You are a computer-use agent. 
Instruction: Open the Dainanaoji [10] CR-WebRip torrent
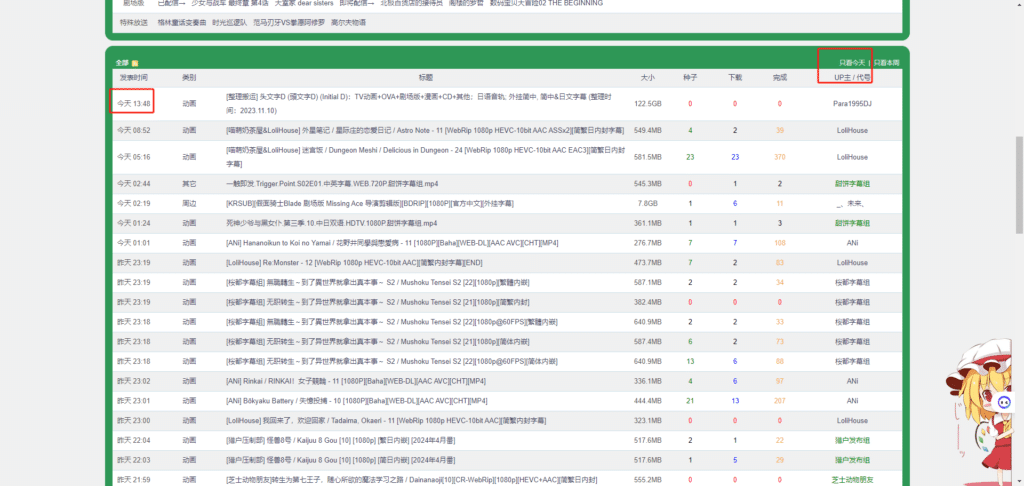tap(411, 479)
